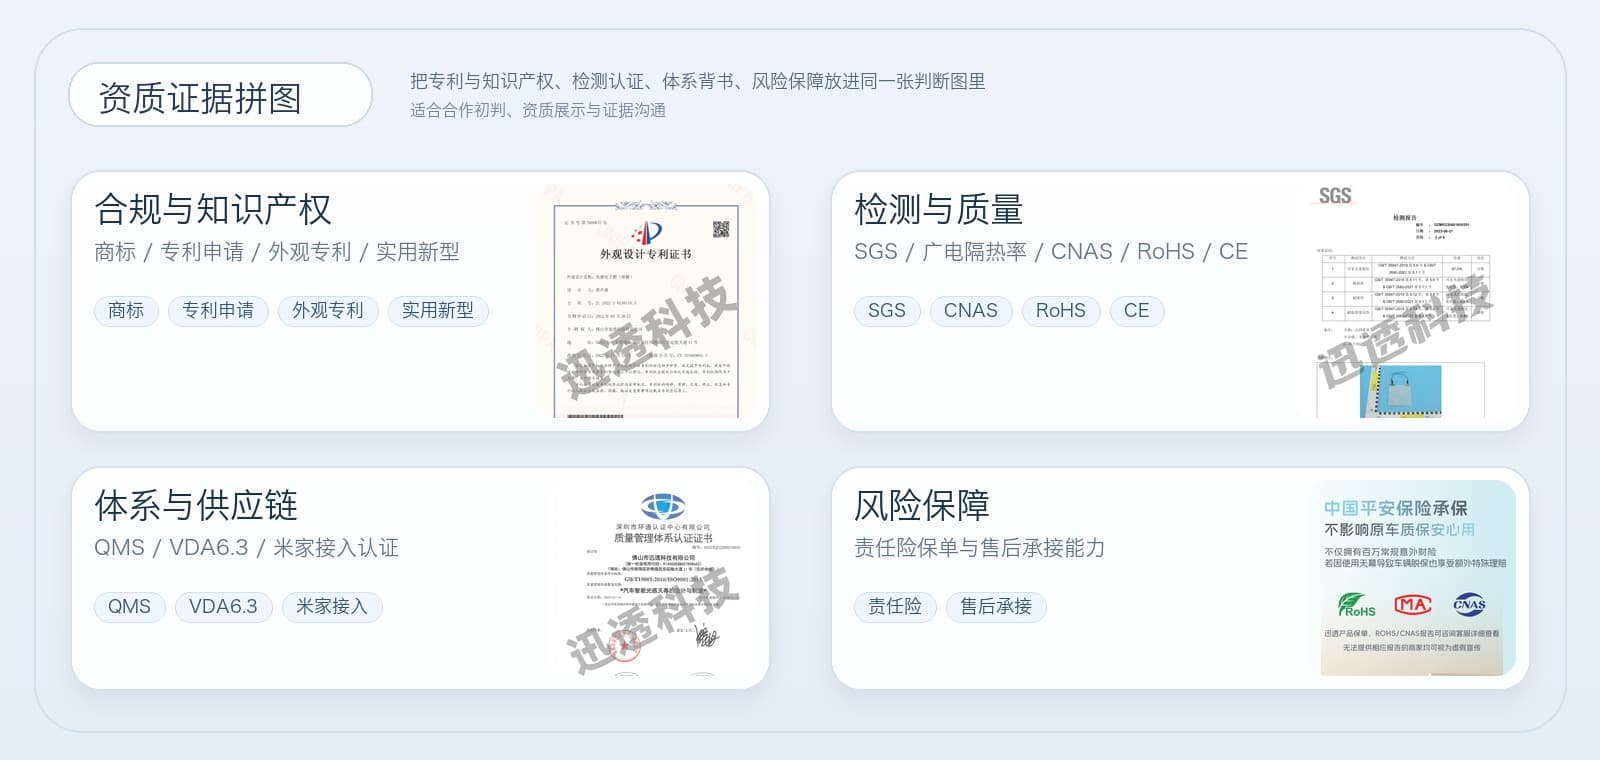This screenshot has height=760, width=1600.
Task: Open the 外观设计专利证书 certificate thumbnail
Action: [x=646, y=301]
